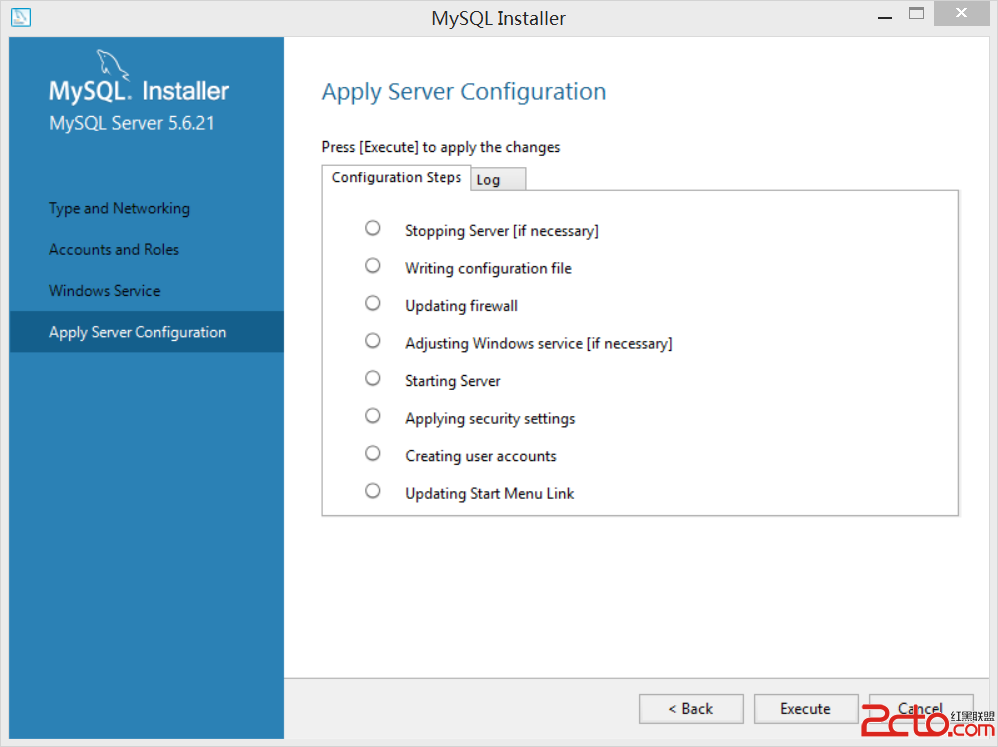Select the Updating Start Menu Link indicator

tap(372, 491)
